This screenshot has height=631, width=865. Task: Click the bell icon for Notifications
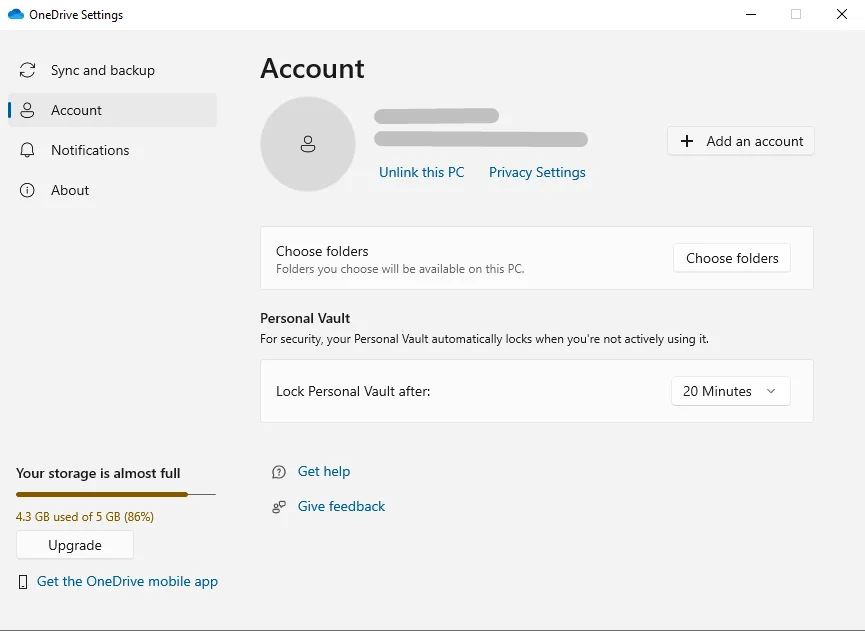tap(27, 150)
